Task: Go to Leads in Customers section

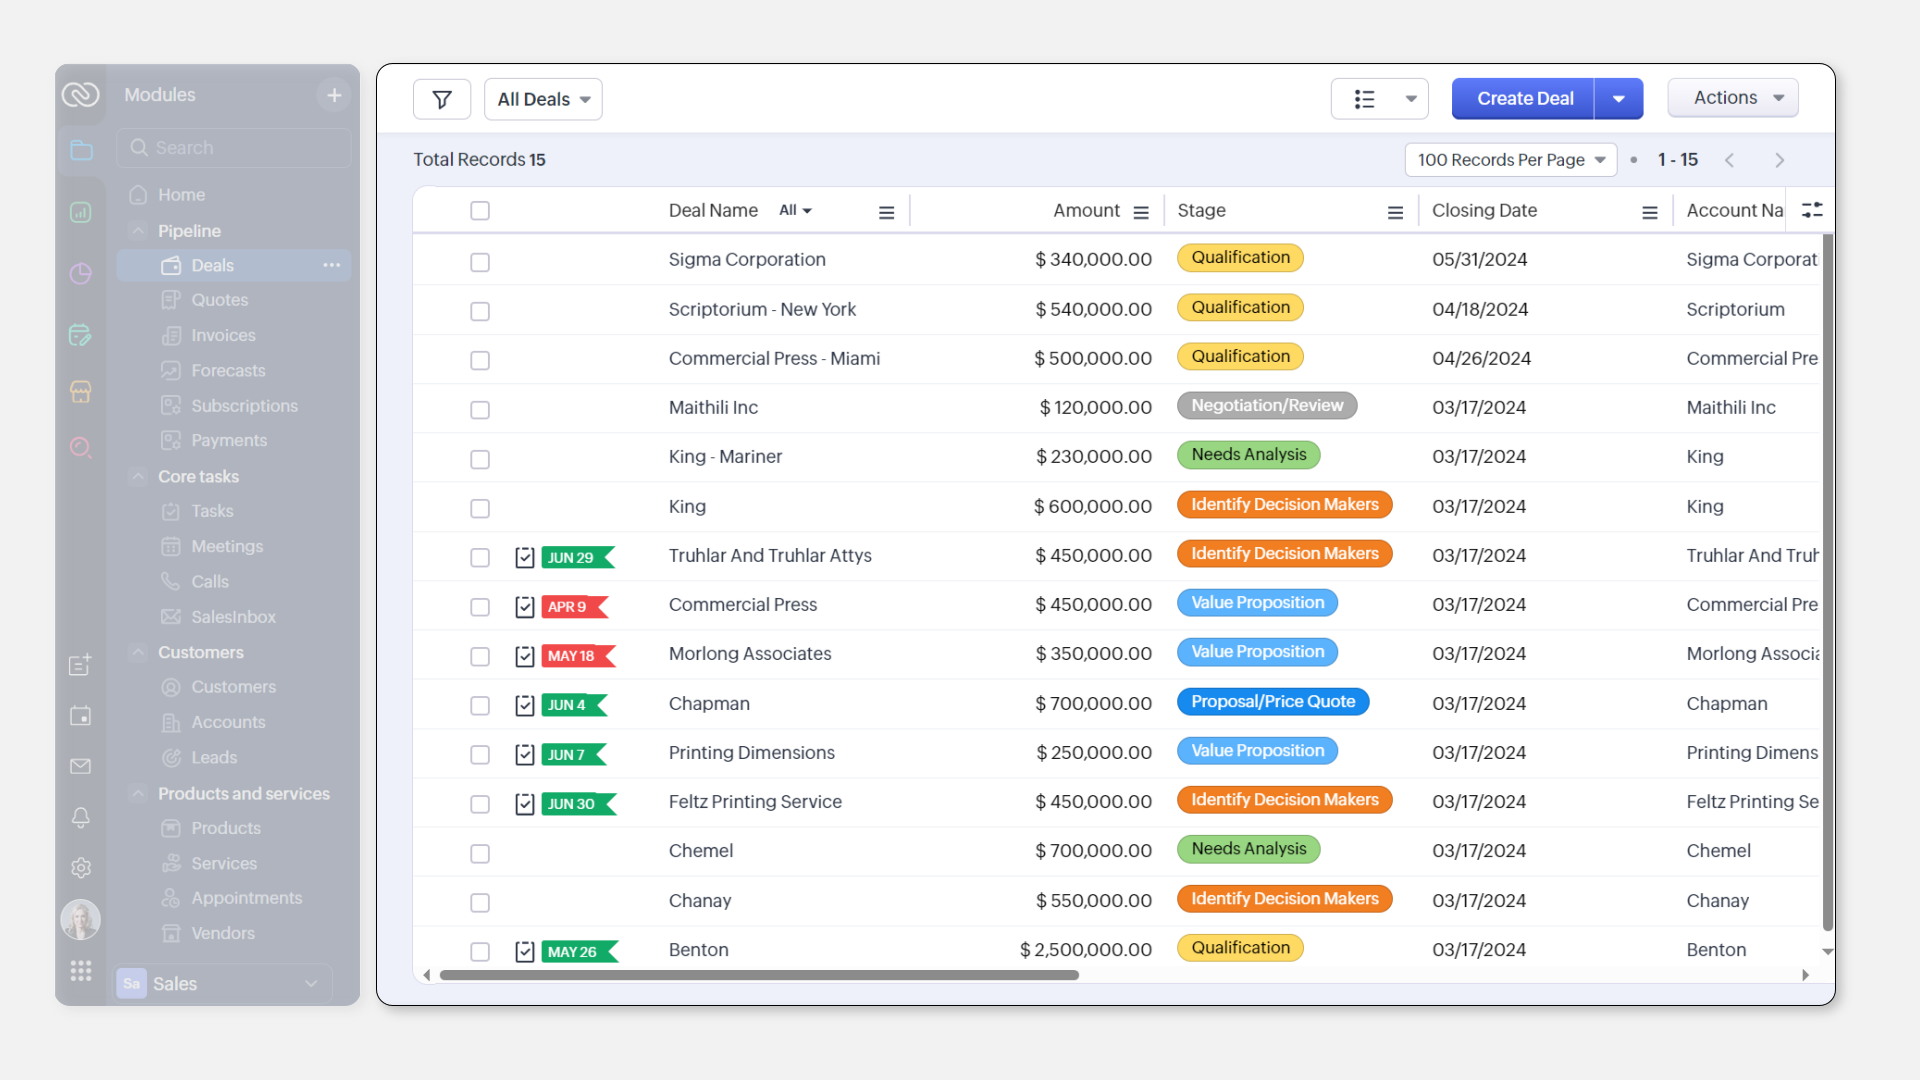Action: click(x=214, y=757)
